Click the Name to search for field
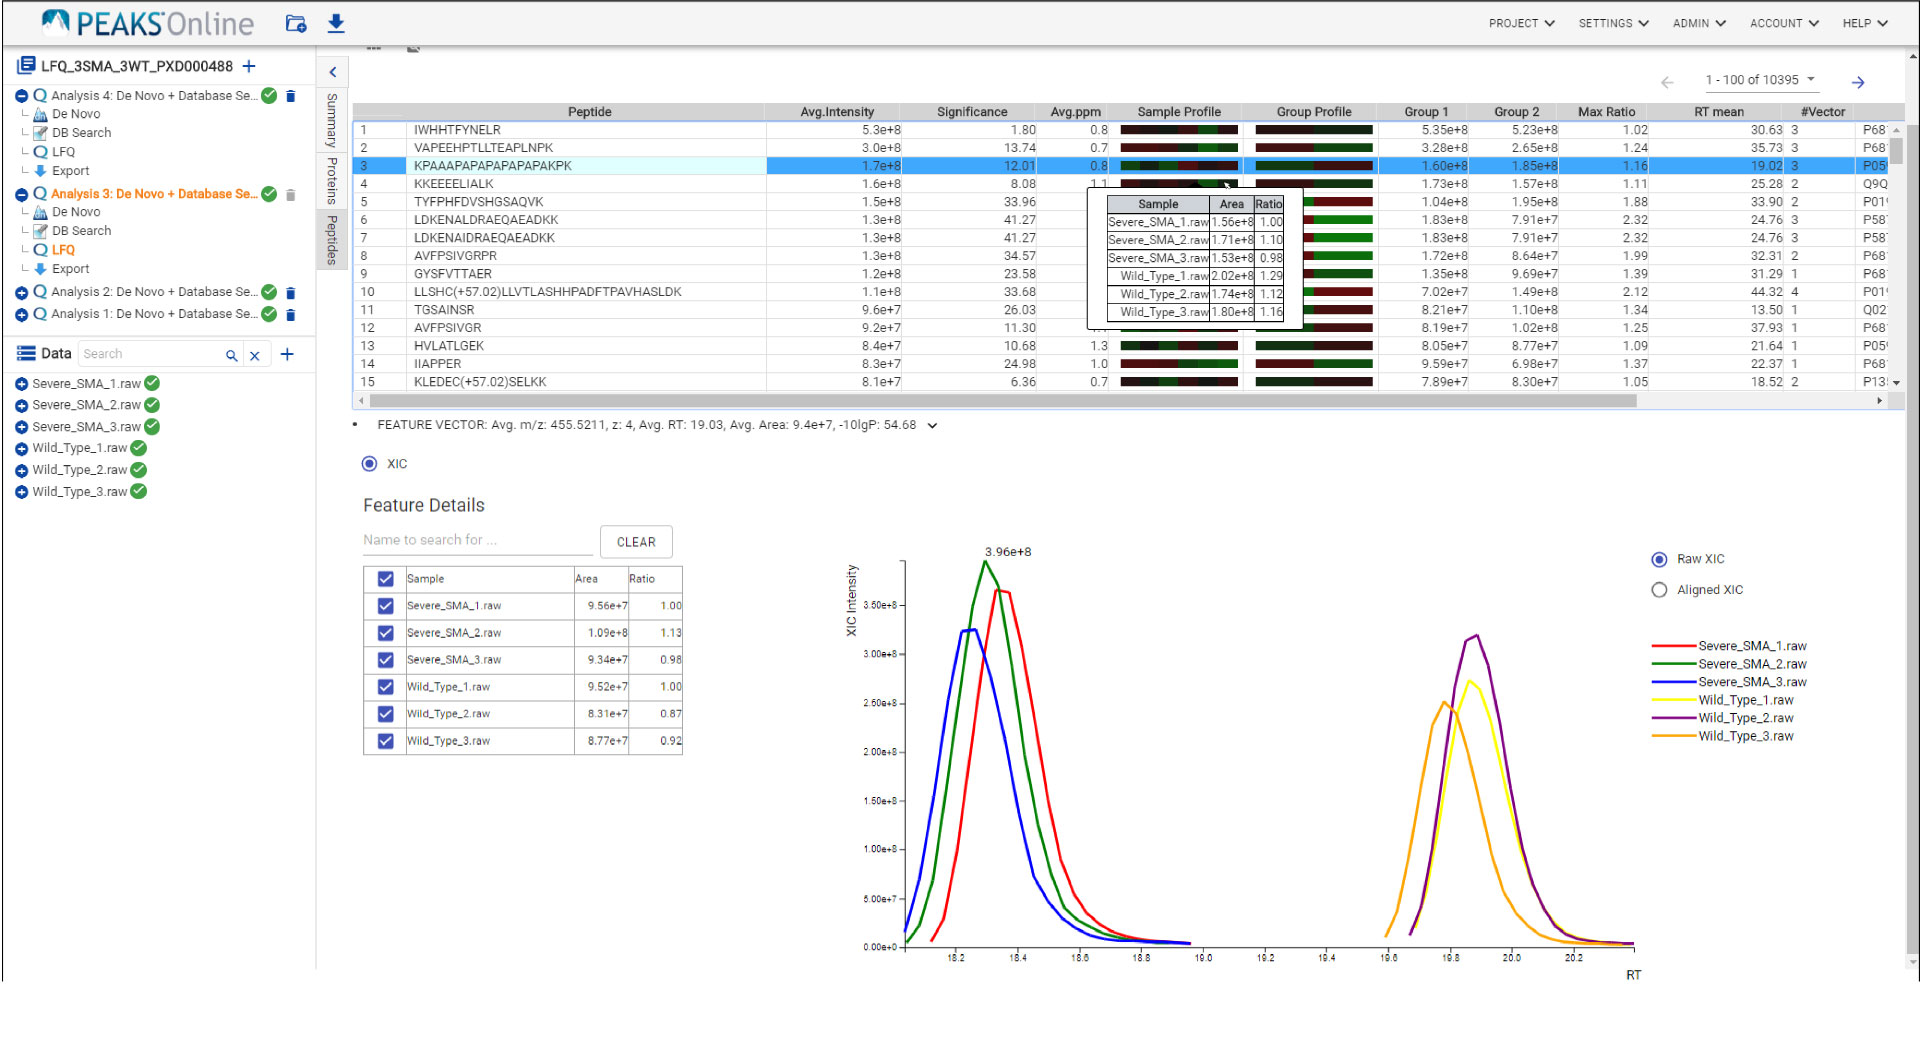Viewport: 1920px width, 1044px height. click(x=478, y=540)
